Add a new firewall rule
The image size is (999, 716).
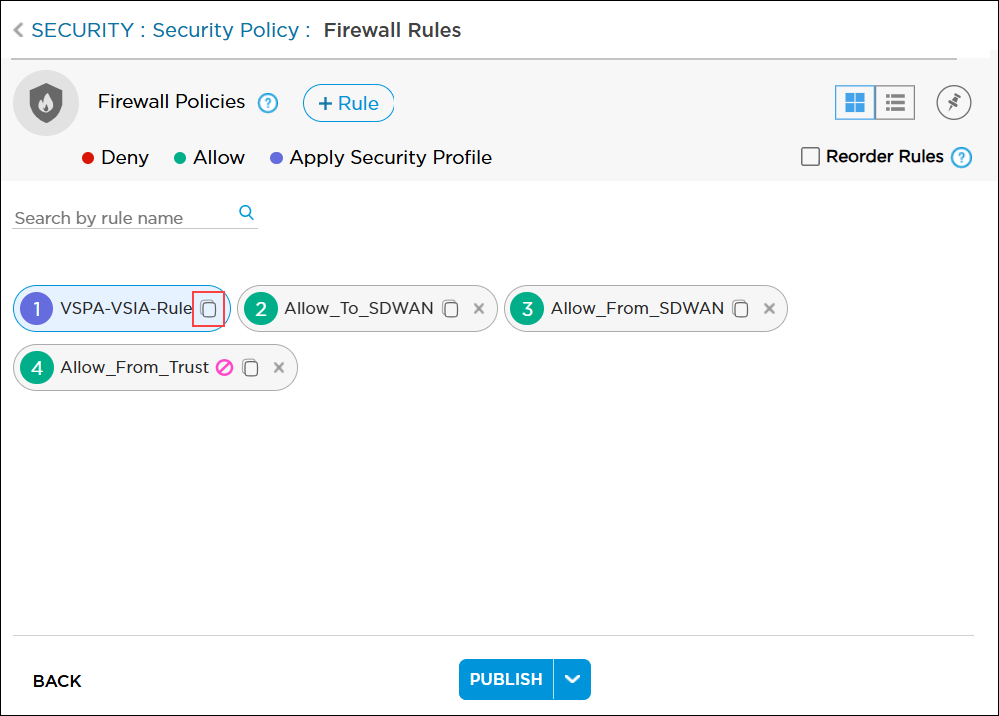click(348, 103)
